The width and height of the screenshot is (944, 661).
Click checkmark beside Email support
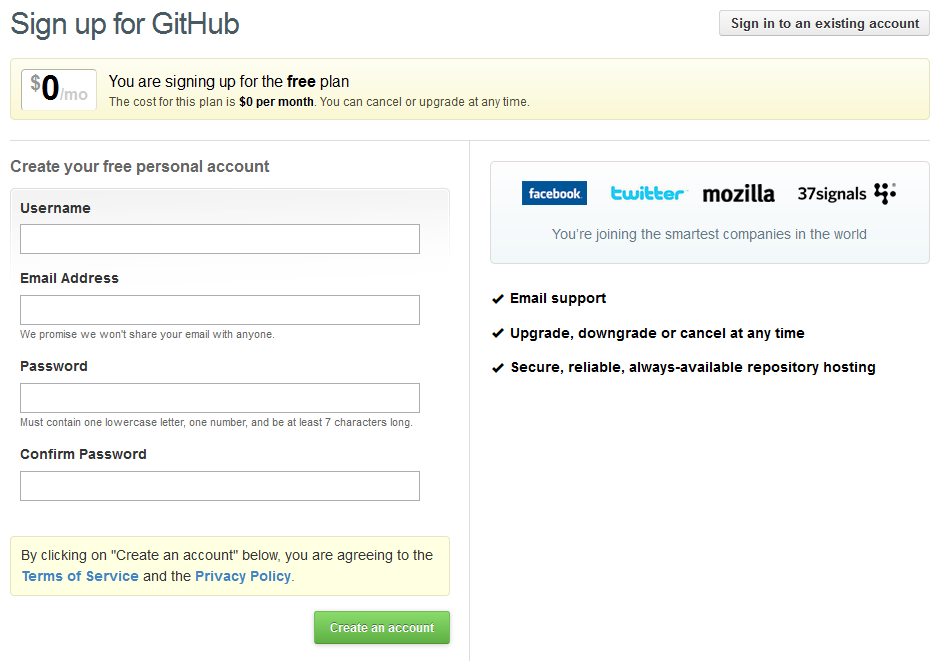[x=497, y=299]
